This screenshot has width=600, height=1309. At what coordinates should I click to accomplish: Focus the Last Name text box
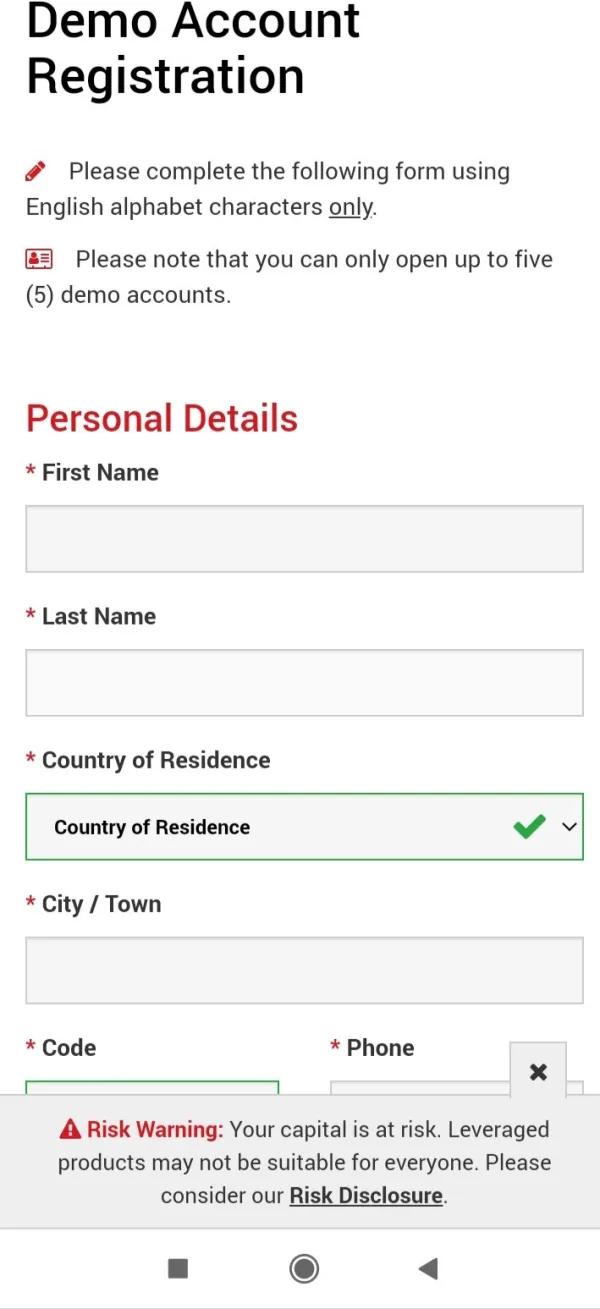[304, 683]
